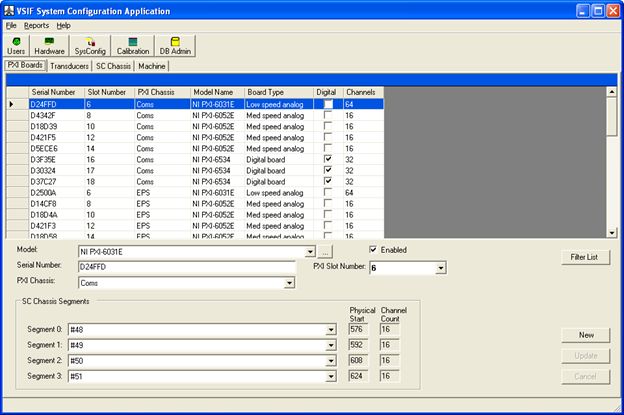The width and height of the screenshot is (624, 415).
Task: Open the Hardware toolbar icon
Action: tap(49, 46)
